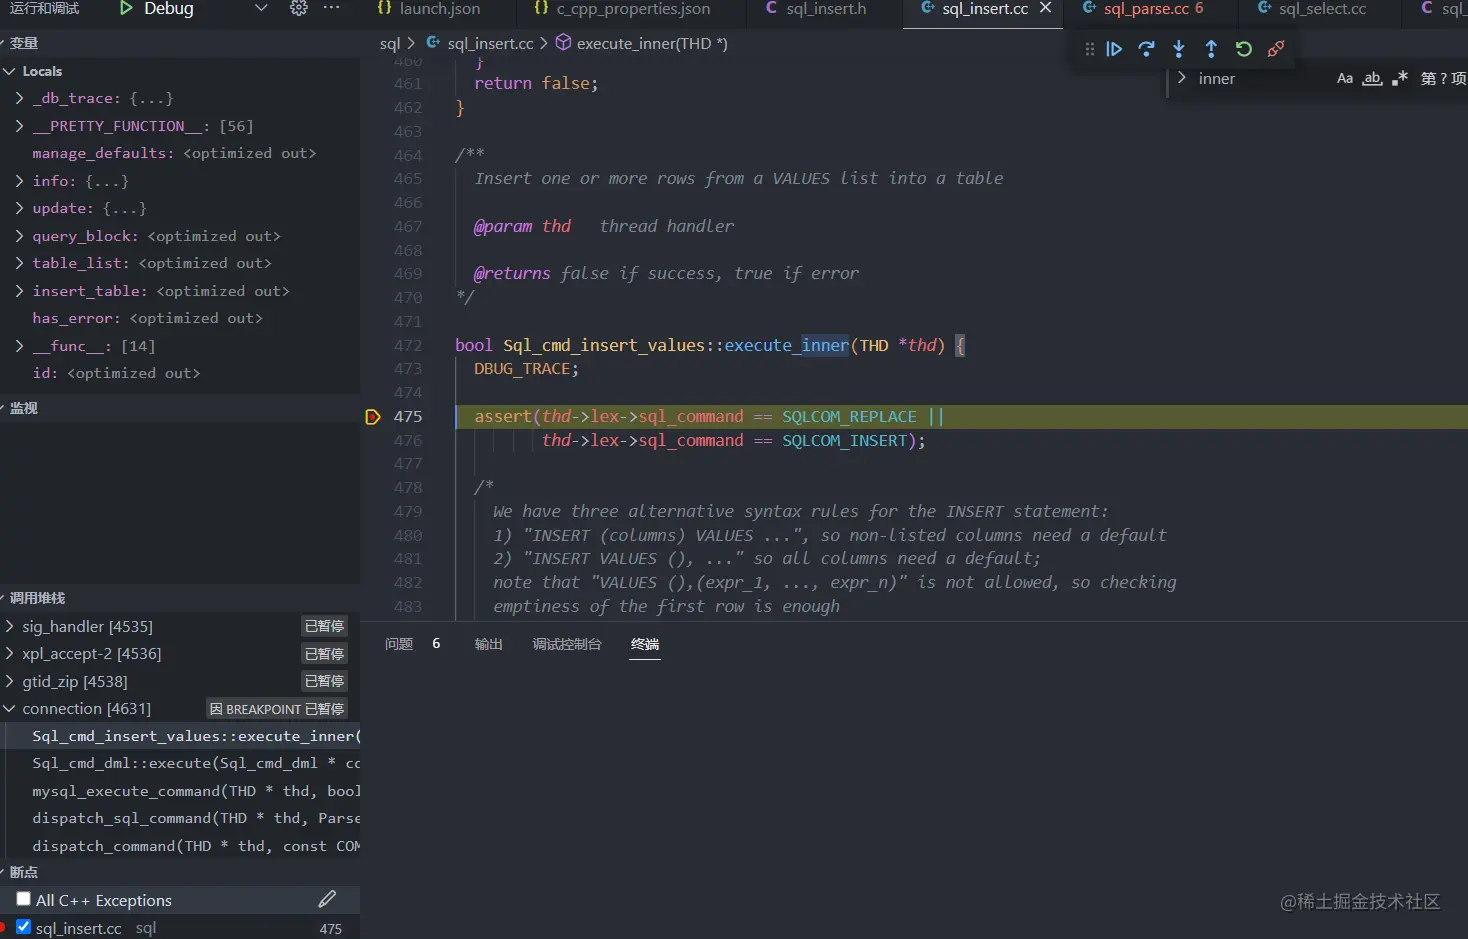Toggle regular expression search option
Screen dimensions: 1468x939
pos(1400,79)
